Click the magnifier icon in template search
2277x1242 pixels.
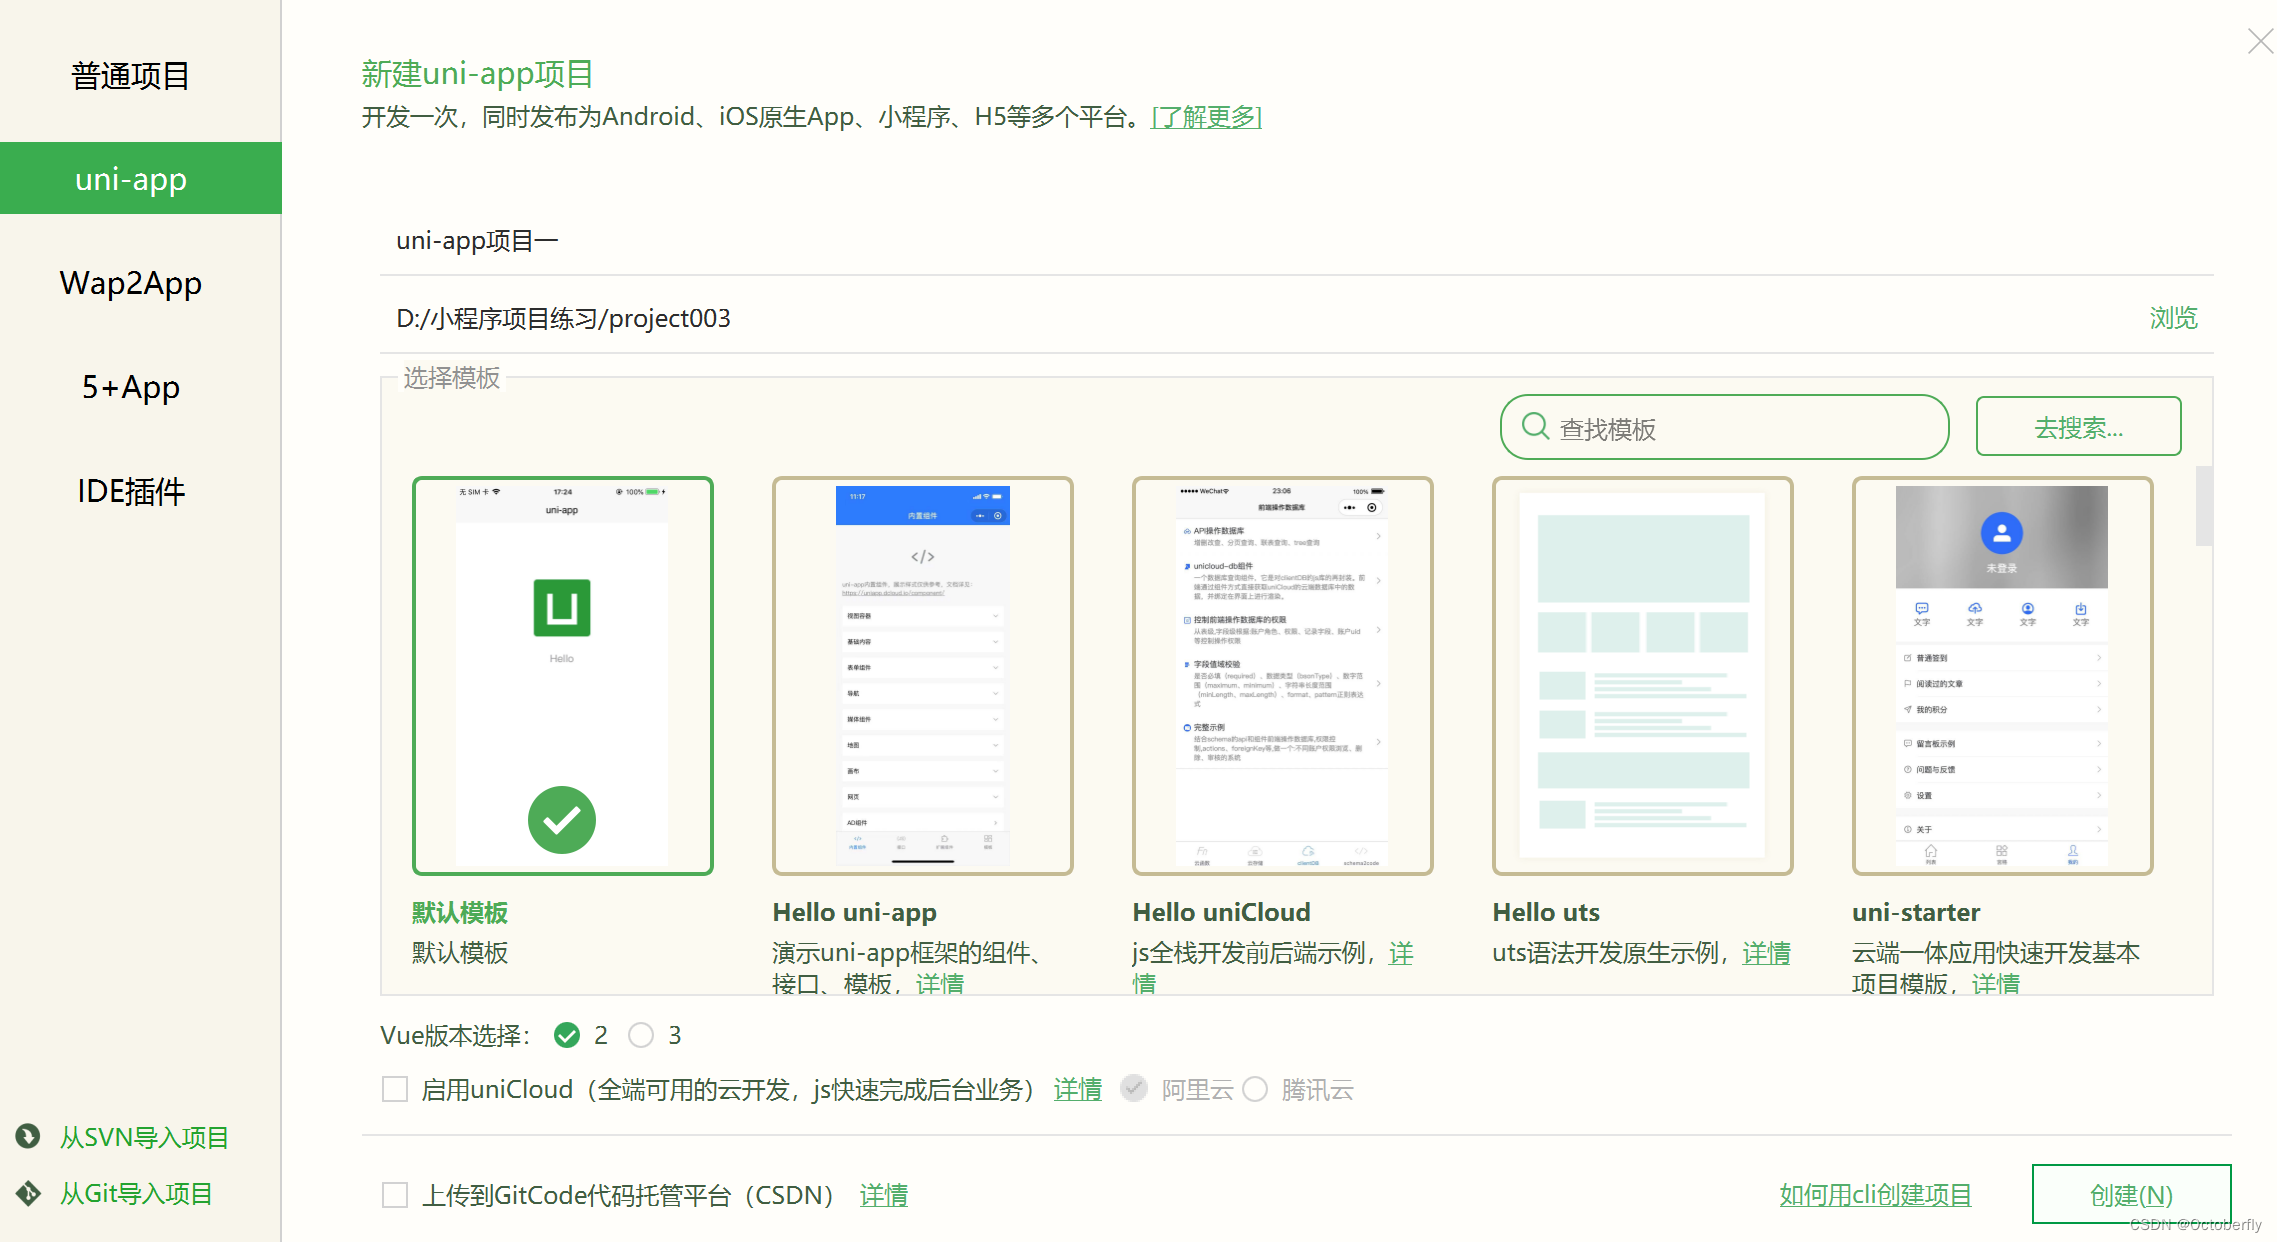coord(1534,427)
